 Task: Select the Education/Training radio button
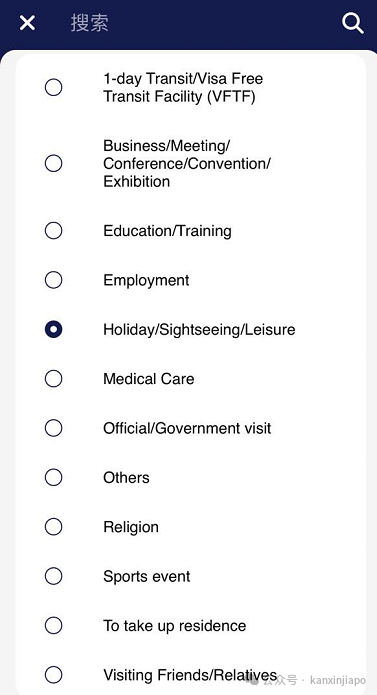click(x=54, y=230)
